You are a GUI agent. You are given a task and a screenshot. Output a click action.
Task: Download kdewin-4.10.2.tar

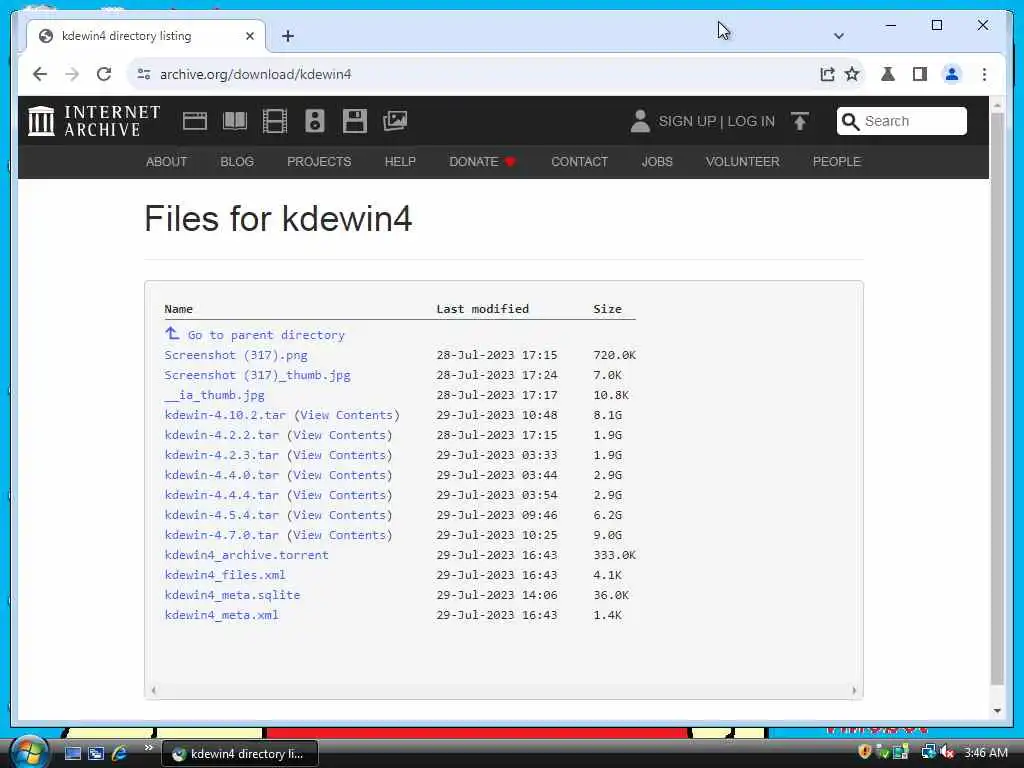(x=225, y=415)
